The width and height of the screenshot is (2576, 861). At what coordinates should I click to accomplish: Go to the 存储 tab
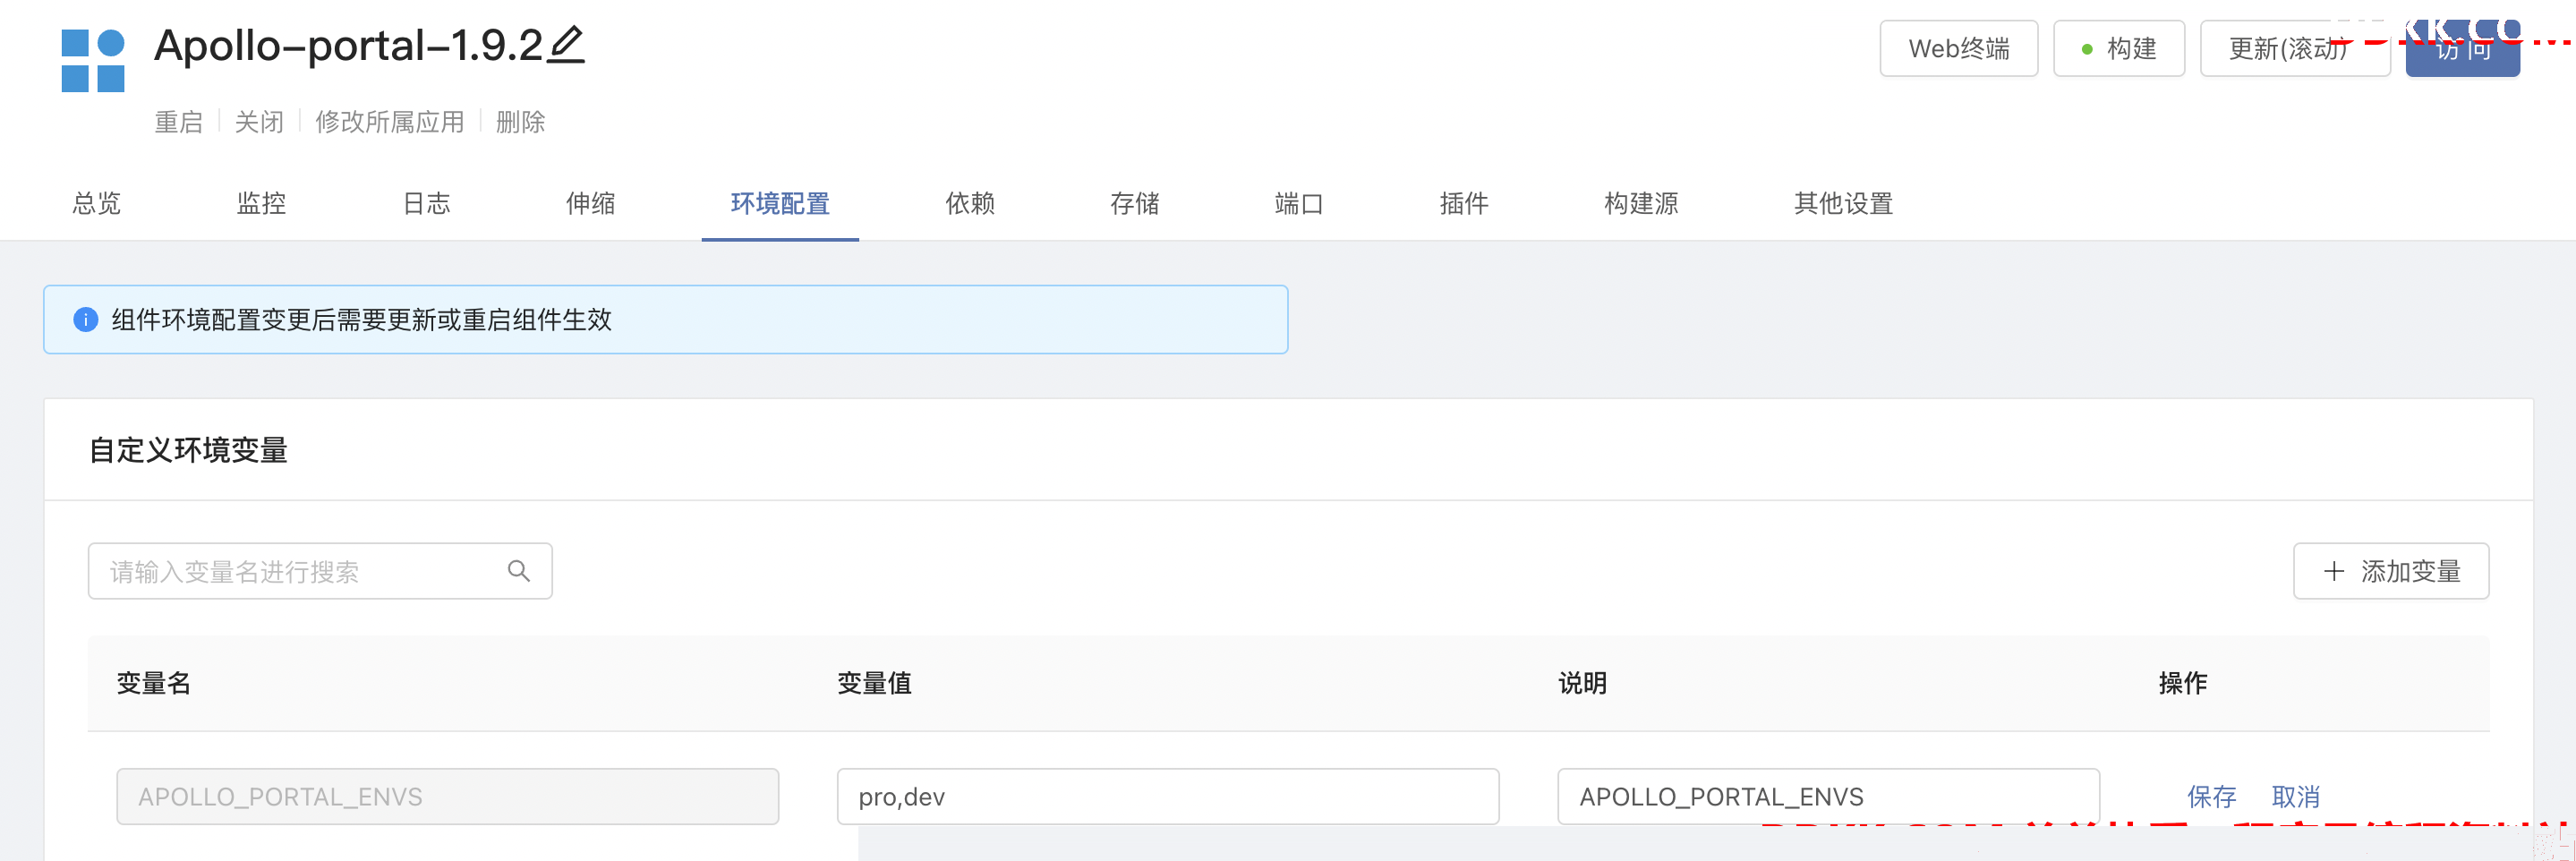[x=1135, y=203]
